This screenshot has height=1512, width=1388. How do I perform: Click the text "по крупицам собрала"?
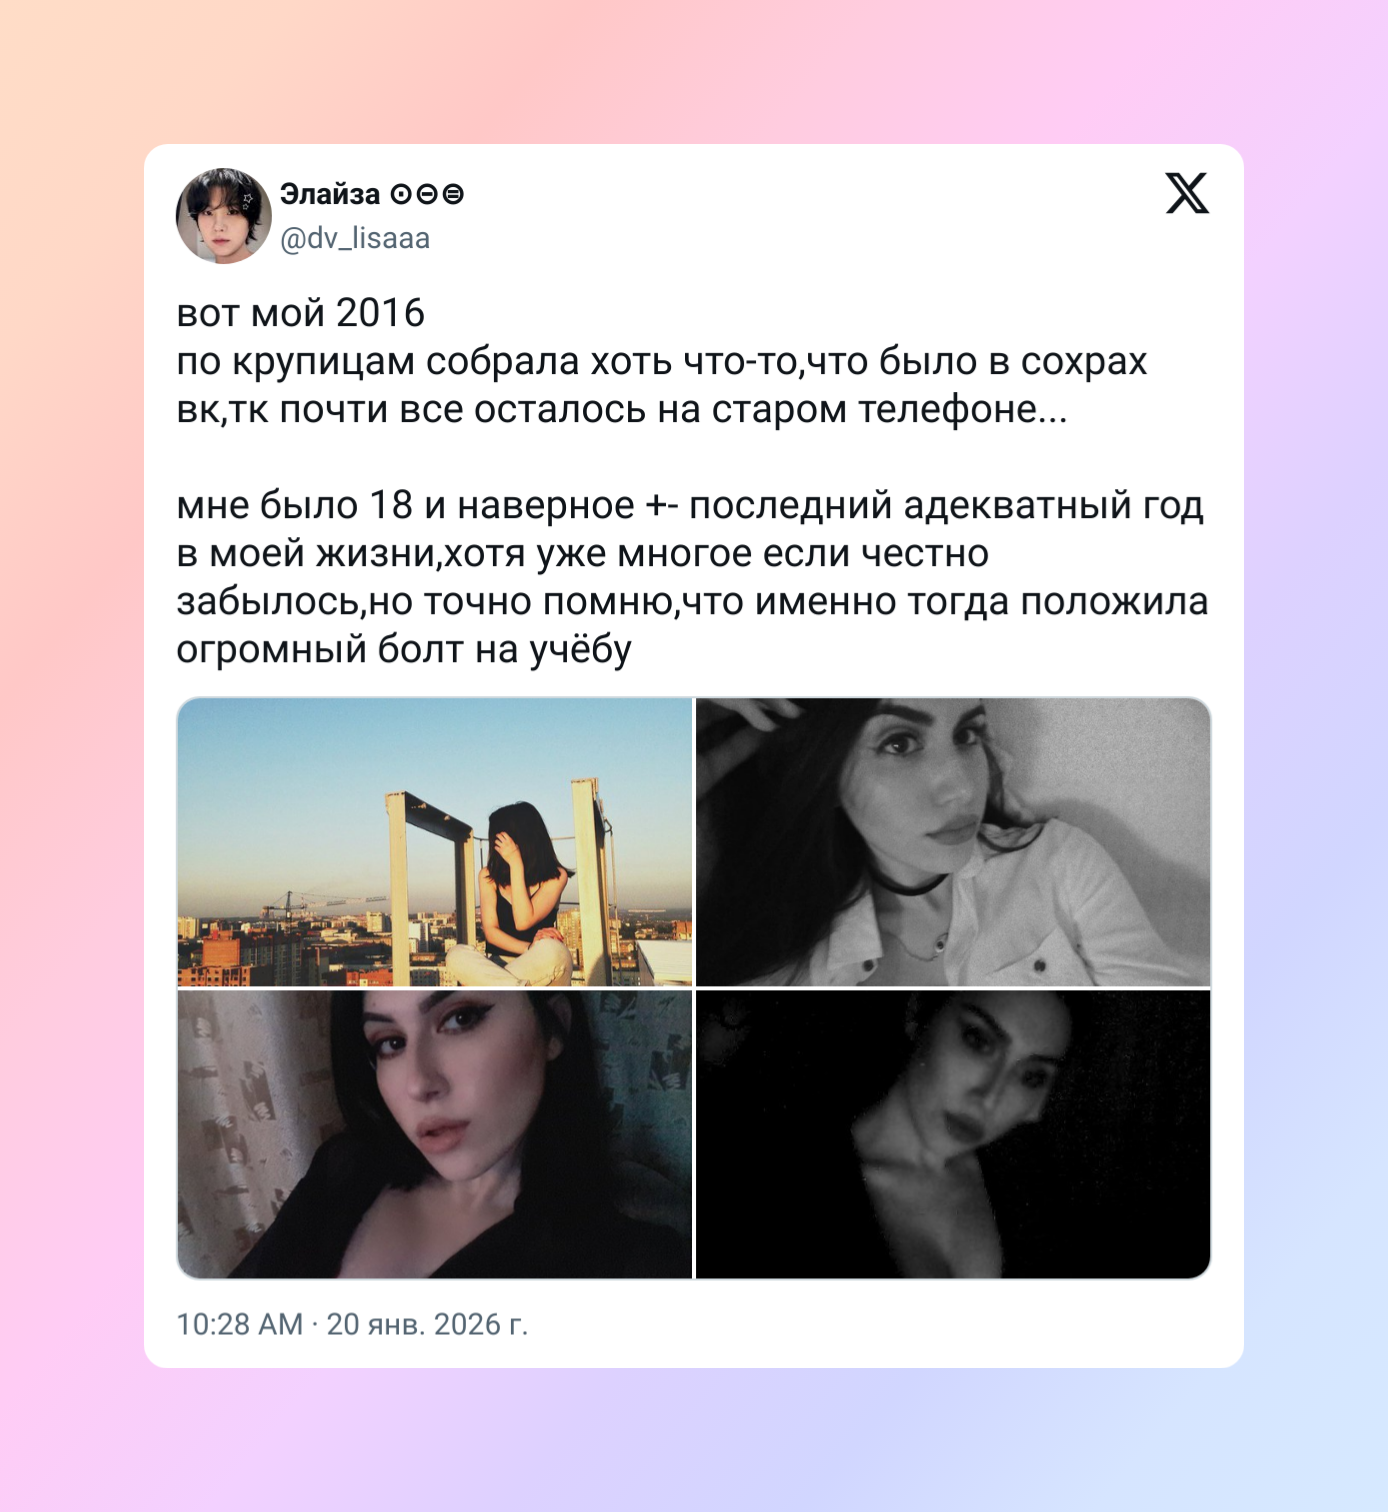pyautogui.click(x=377, y=362)
